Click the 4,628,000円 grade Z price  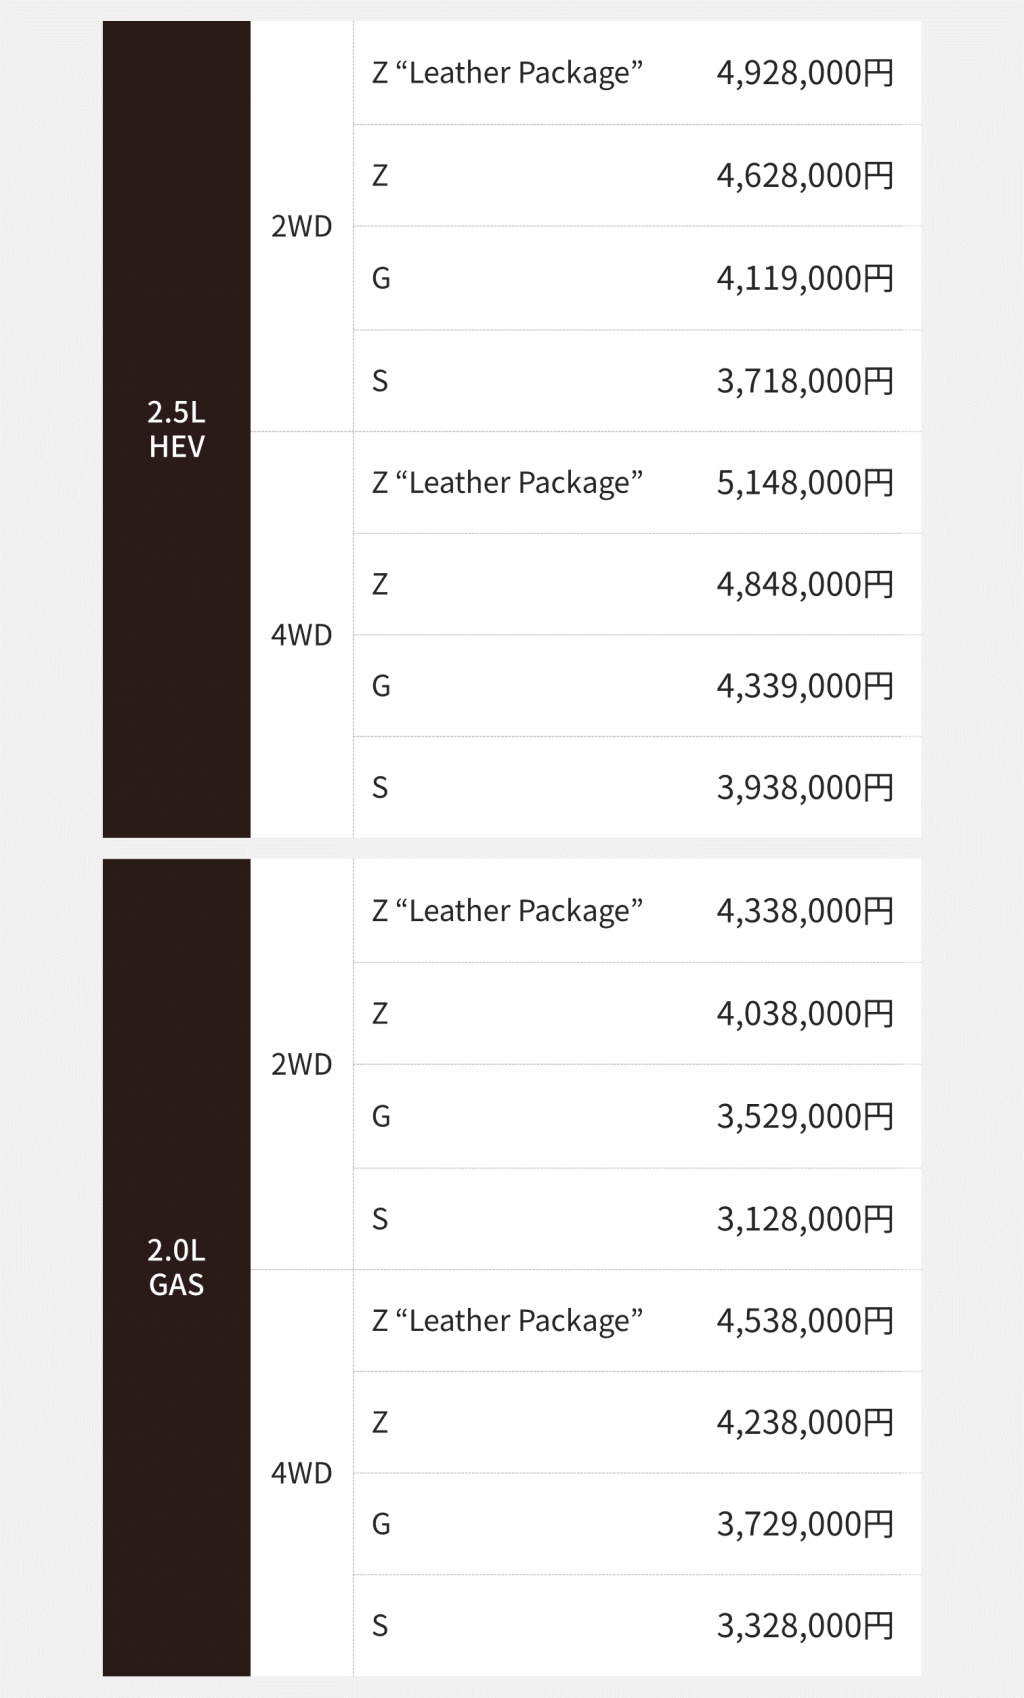[x=805, y=176]
